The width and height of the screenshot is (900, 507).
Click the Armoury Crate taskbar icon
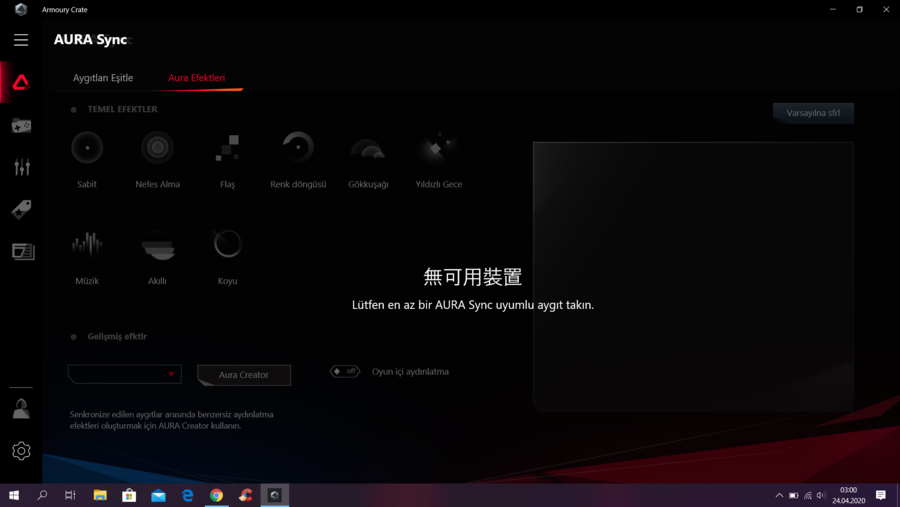tap(274, 495)
